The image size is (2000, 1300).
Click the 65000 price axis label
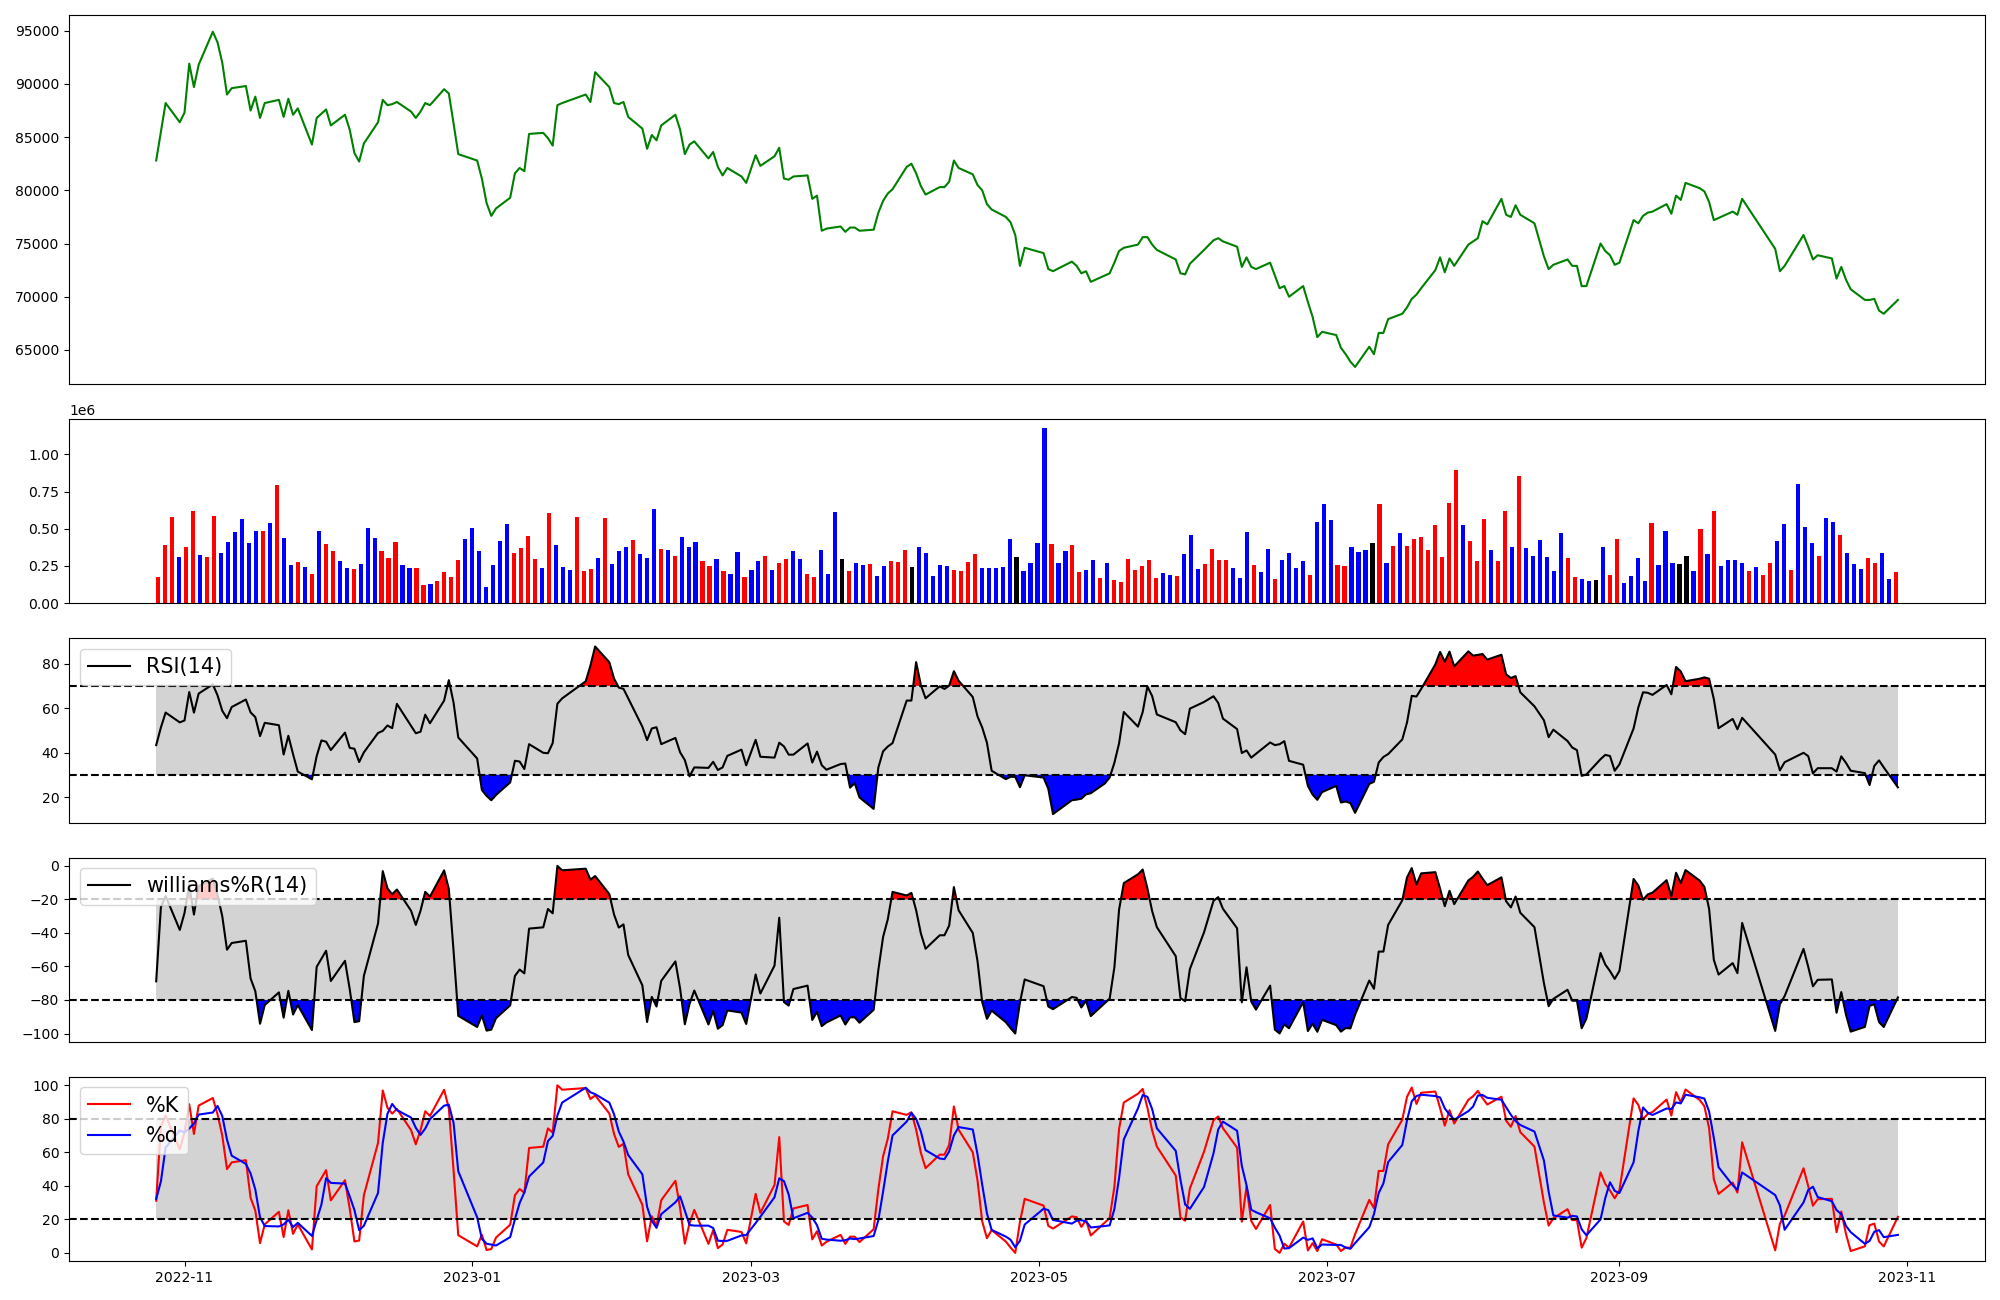pos(38,351)
